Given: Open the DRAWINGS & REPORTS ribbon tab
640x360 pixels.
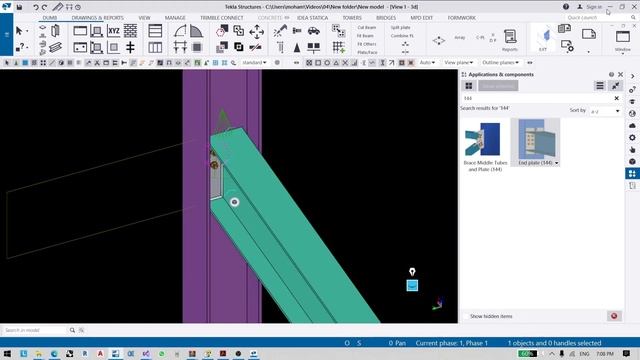Looking at the screenshot, I should coord(97,18).
